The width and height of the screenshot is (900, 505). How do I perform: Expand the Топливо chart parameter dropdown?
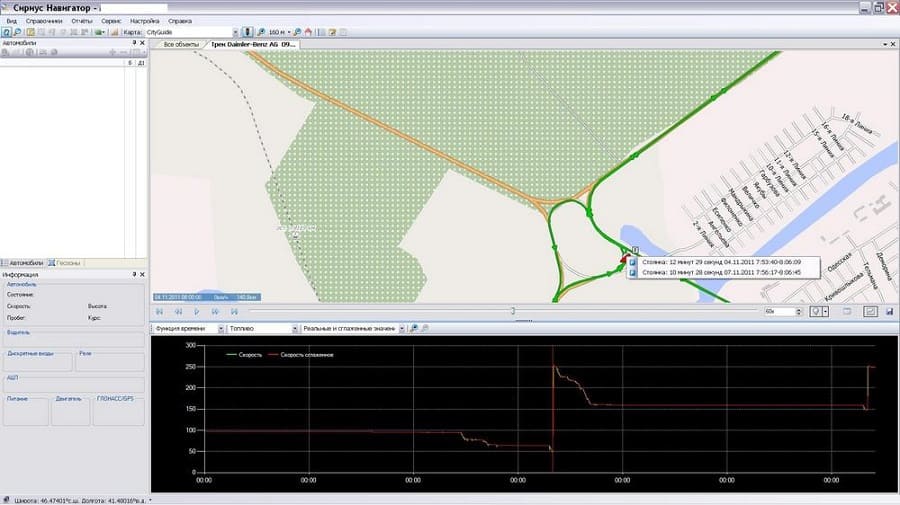click(295, 328)
